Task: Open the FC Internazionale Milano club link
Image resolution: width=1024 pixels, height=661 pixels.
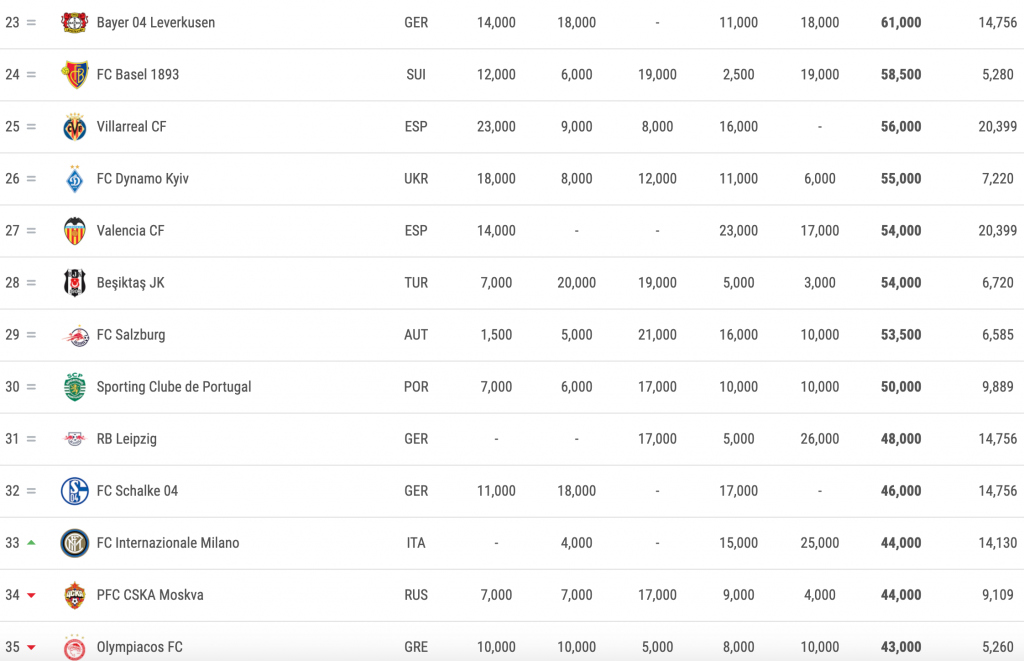Action: 168,543
